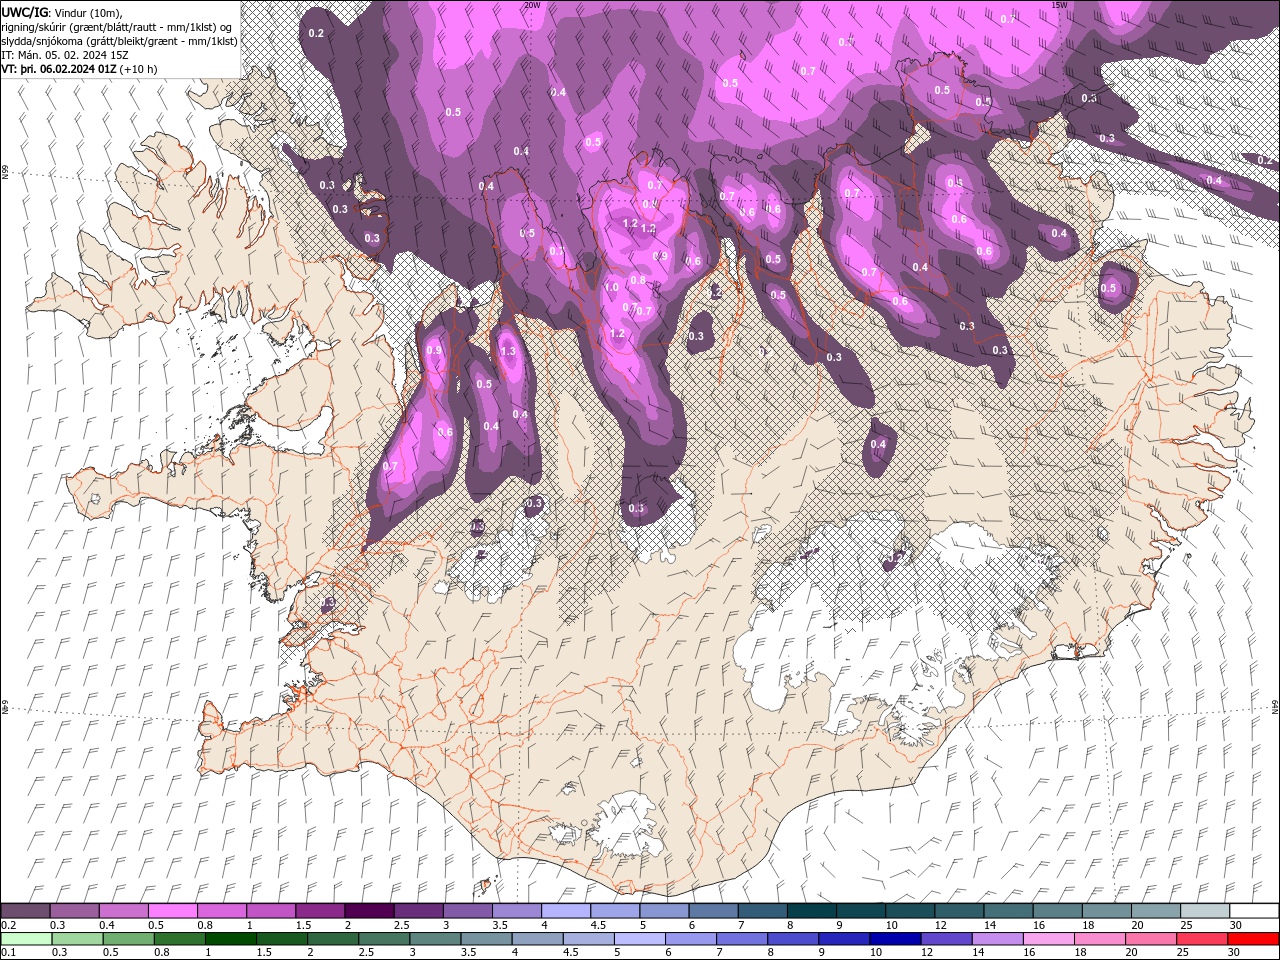Click the upper legend swatch between 3 and 3.5
The height and width of the screenshot is (960, 1280).
point(467,911)
